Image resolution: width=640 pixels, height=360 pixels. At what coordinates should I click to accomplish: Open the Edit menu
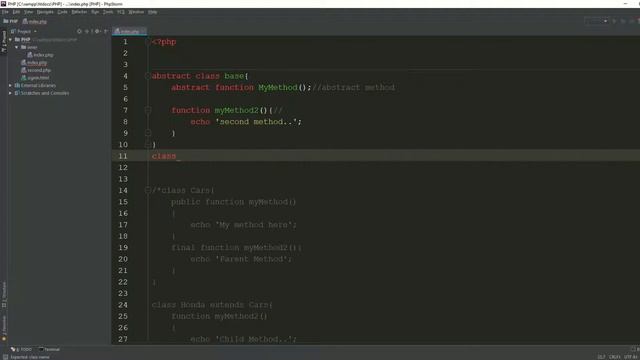point(16,12)
